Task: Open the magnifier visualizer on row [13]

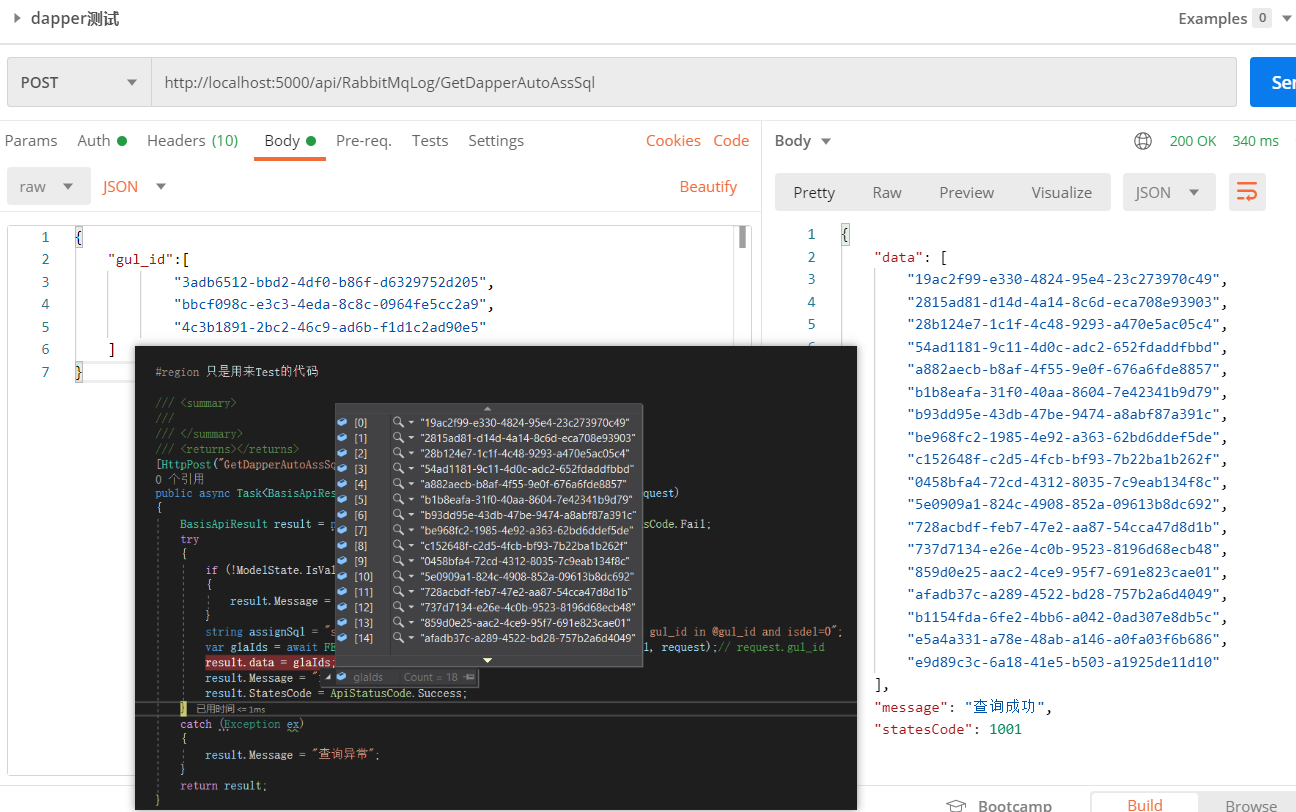Action: tap(398, 622)
